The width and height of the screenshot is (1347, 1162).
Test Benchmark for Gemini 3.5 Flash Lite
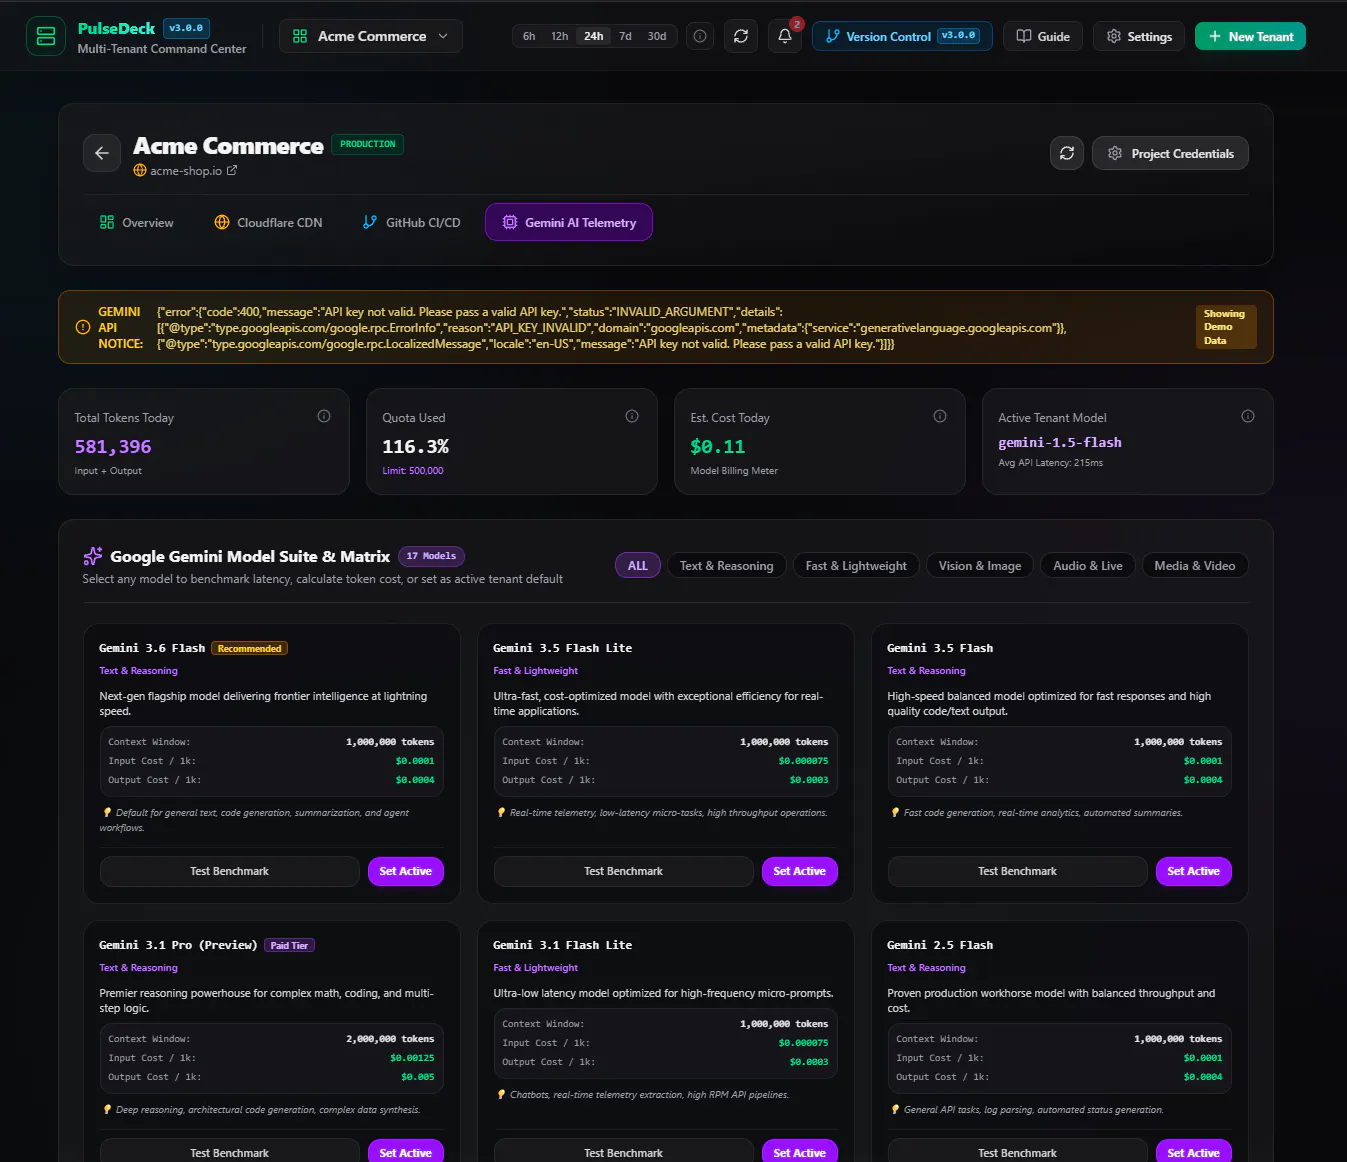pos(624,871)
